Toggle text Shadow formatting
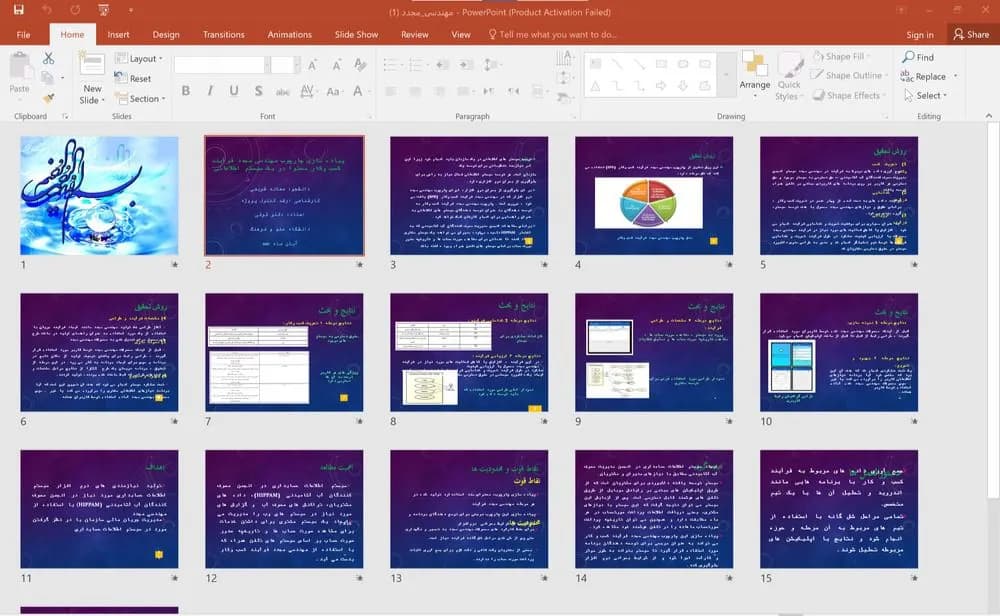The width and height of the screenshot is (1000, 616). pyautogui.click(x=258, y=91)
